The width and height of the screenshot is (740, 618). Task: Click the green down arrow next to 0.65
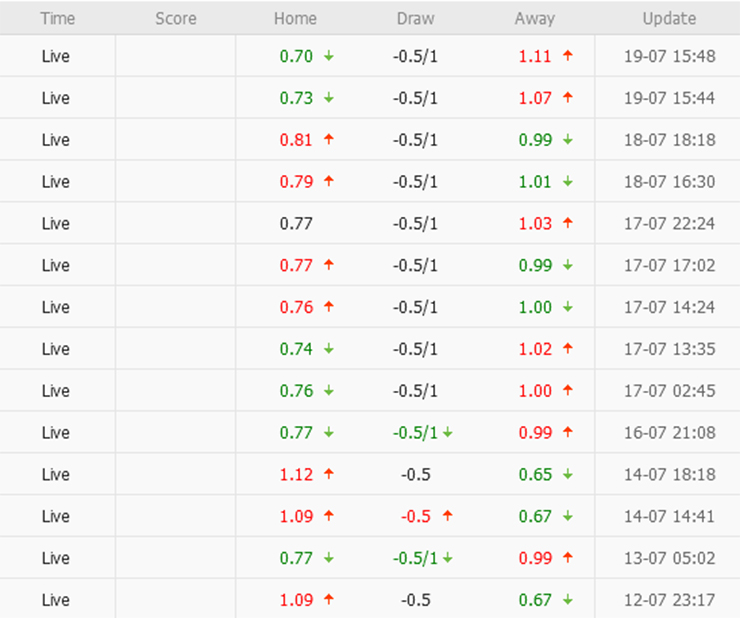[x=568, y=475]
